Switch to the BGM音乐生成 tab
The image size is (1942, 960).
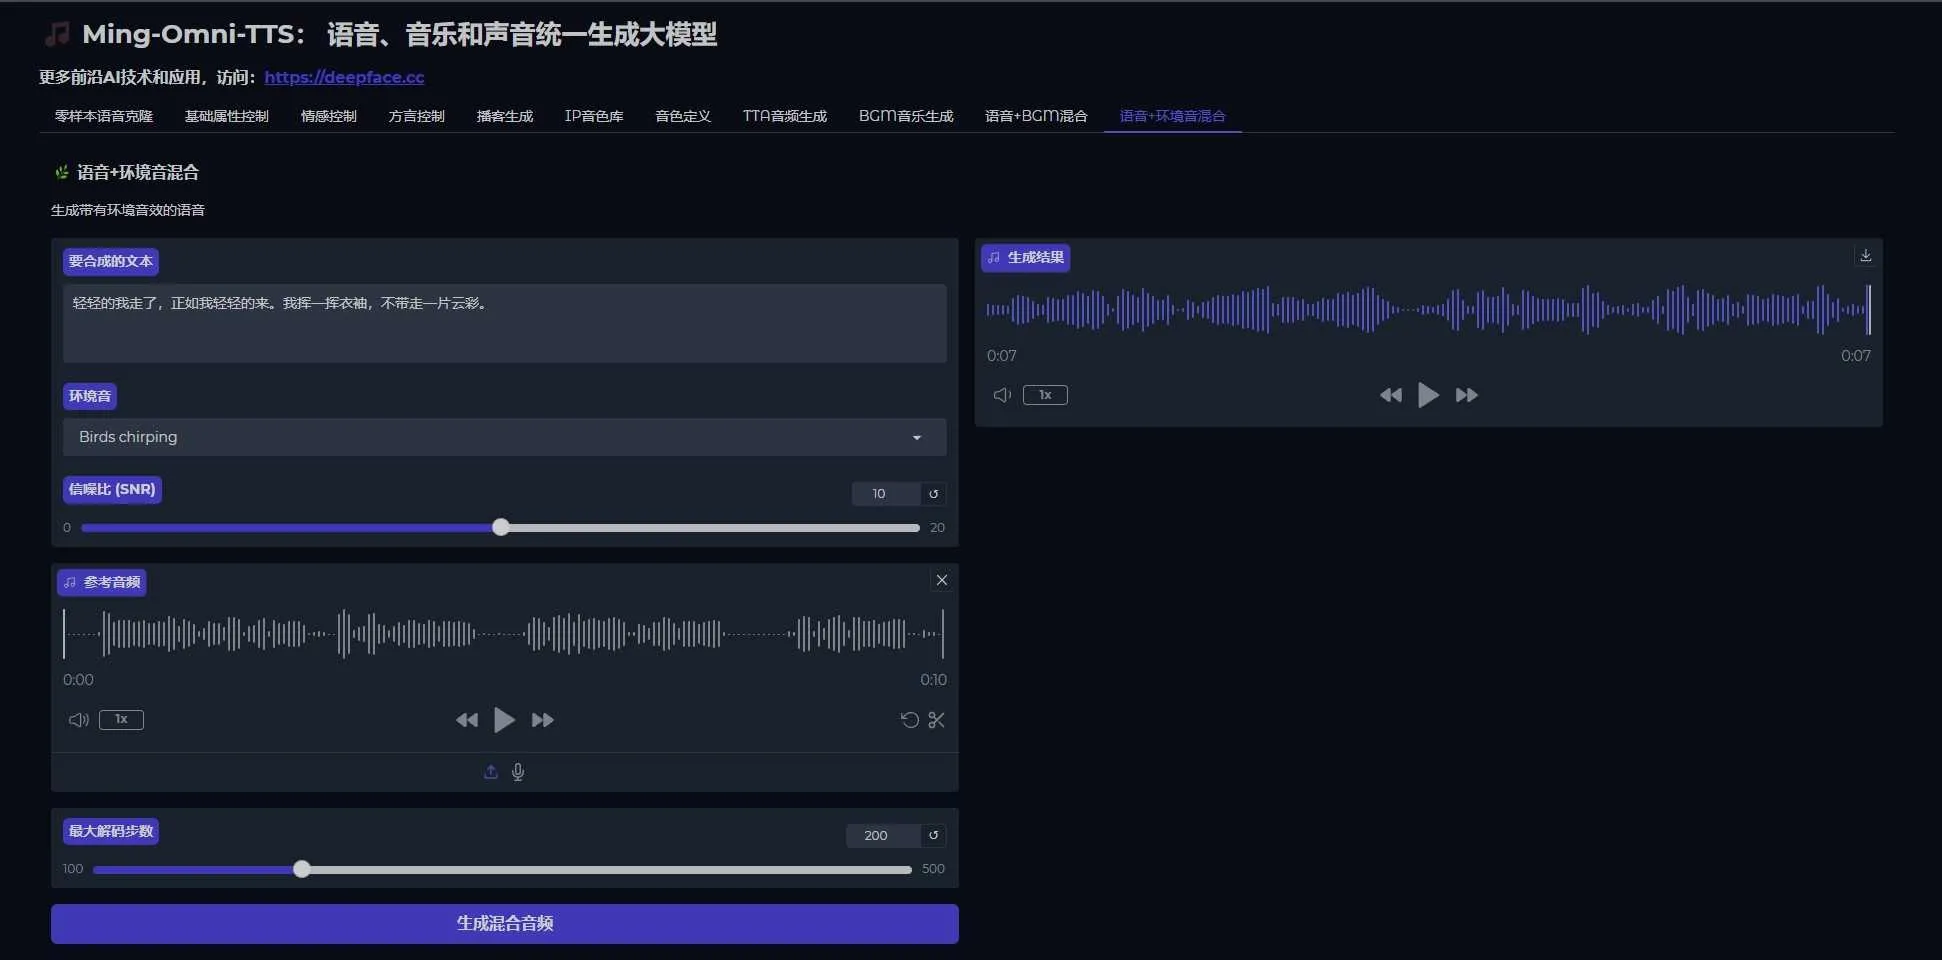tap(905, 115)
